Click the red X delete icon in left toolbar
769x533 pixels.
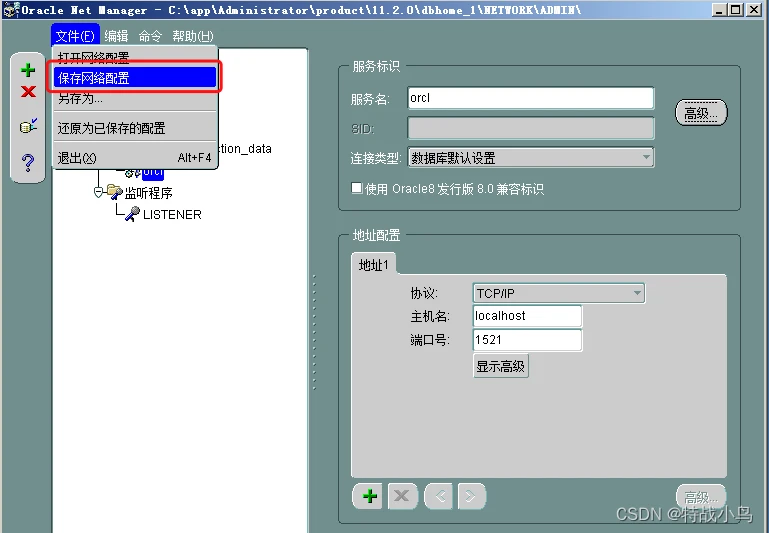click(x=28, y=92)
